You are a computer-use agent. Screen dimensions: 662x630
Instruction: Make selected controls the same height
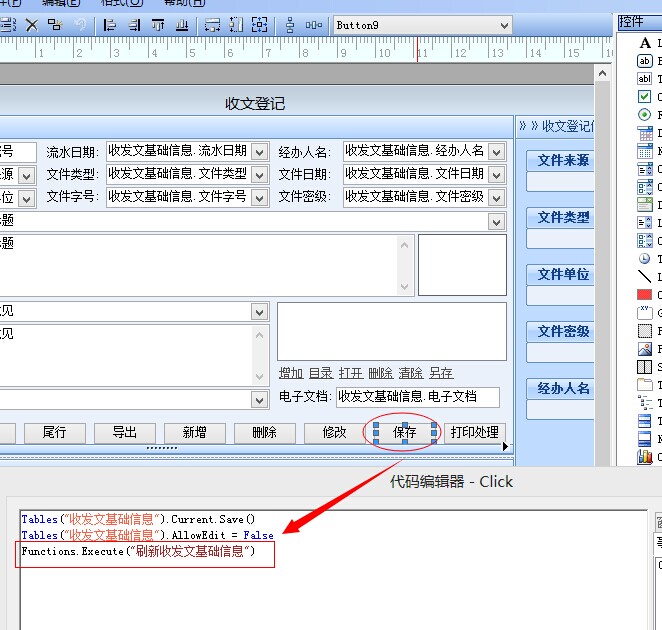[x=236, y=25]
